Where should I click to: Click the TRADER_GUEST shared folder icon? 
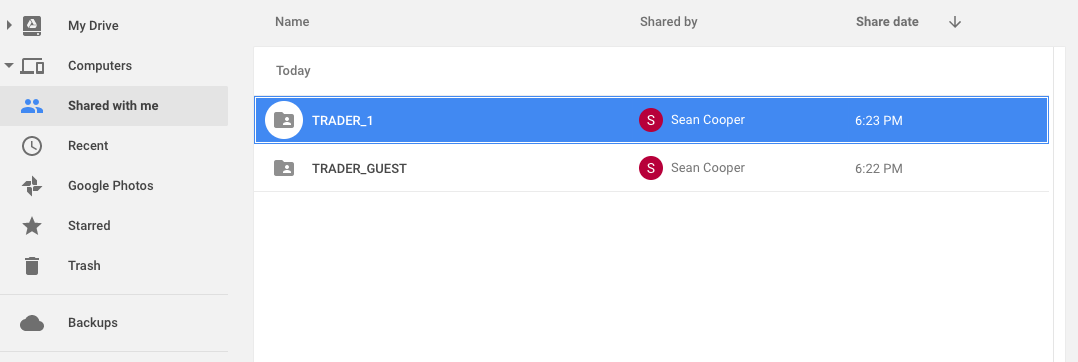284,168
